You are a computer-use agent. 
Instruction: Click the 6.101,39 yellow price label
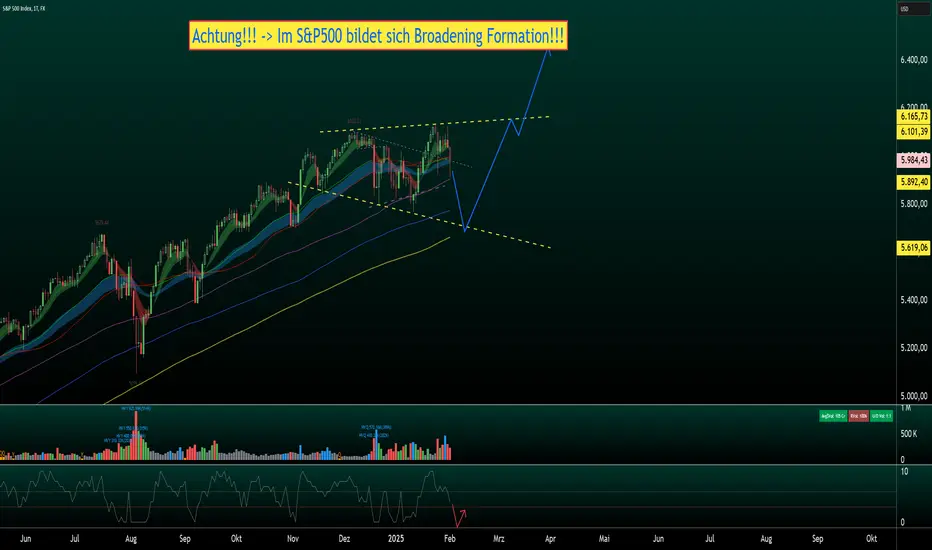pyautogui.click(x=913, y=131)
